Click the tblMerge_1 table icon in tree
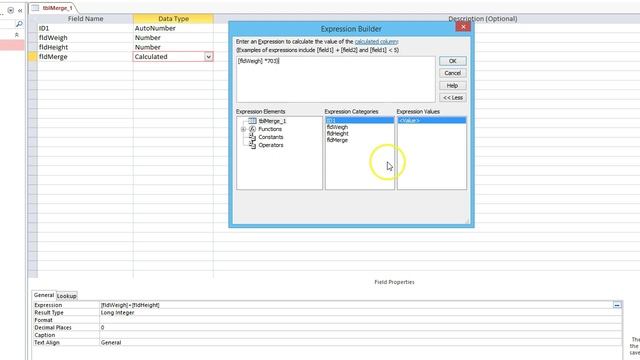 click(252, 121)
